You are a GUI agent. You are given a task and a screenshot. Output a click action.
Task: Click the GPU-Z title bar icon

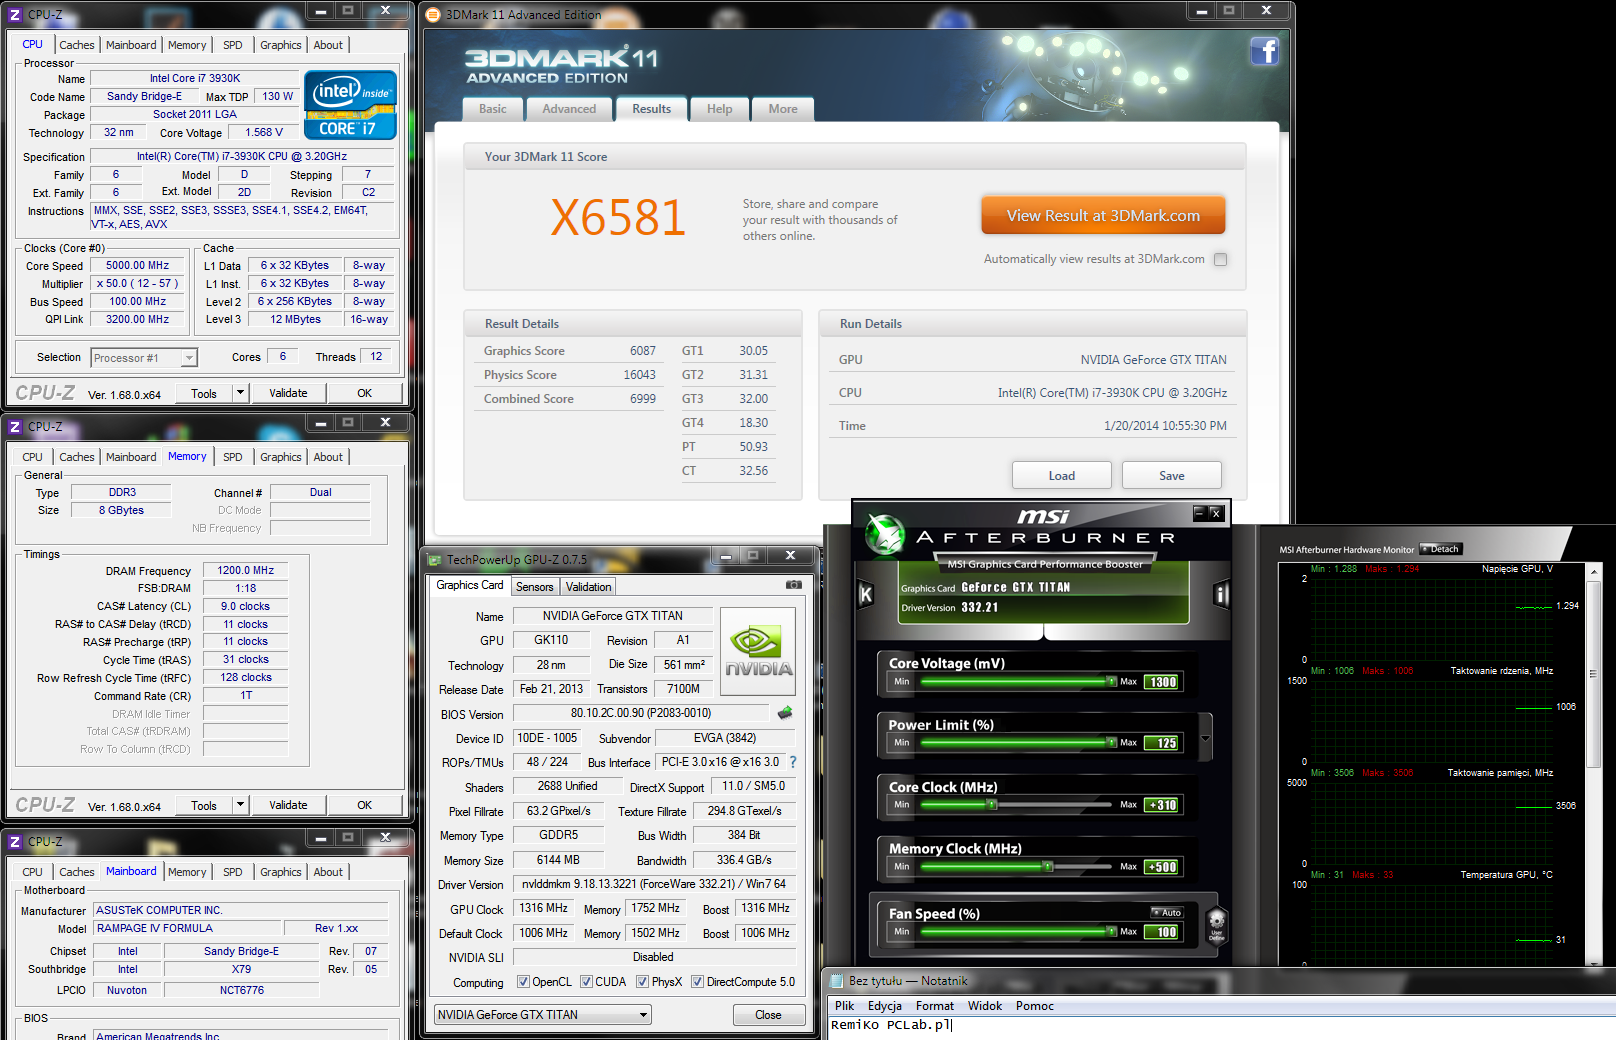pos(435,560)
